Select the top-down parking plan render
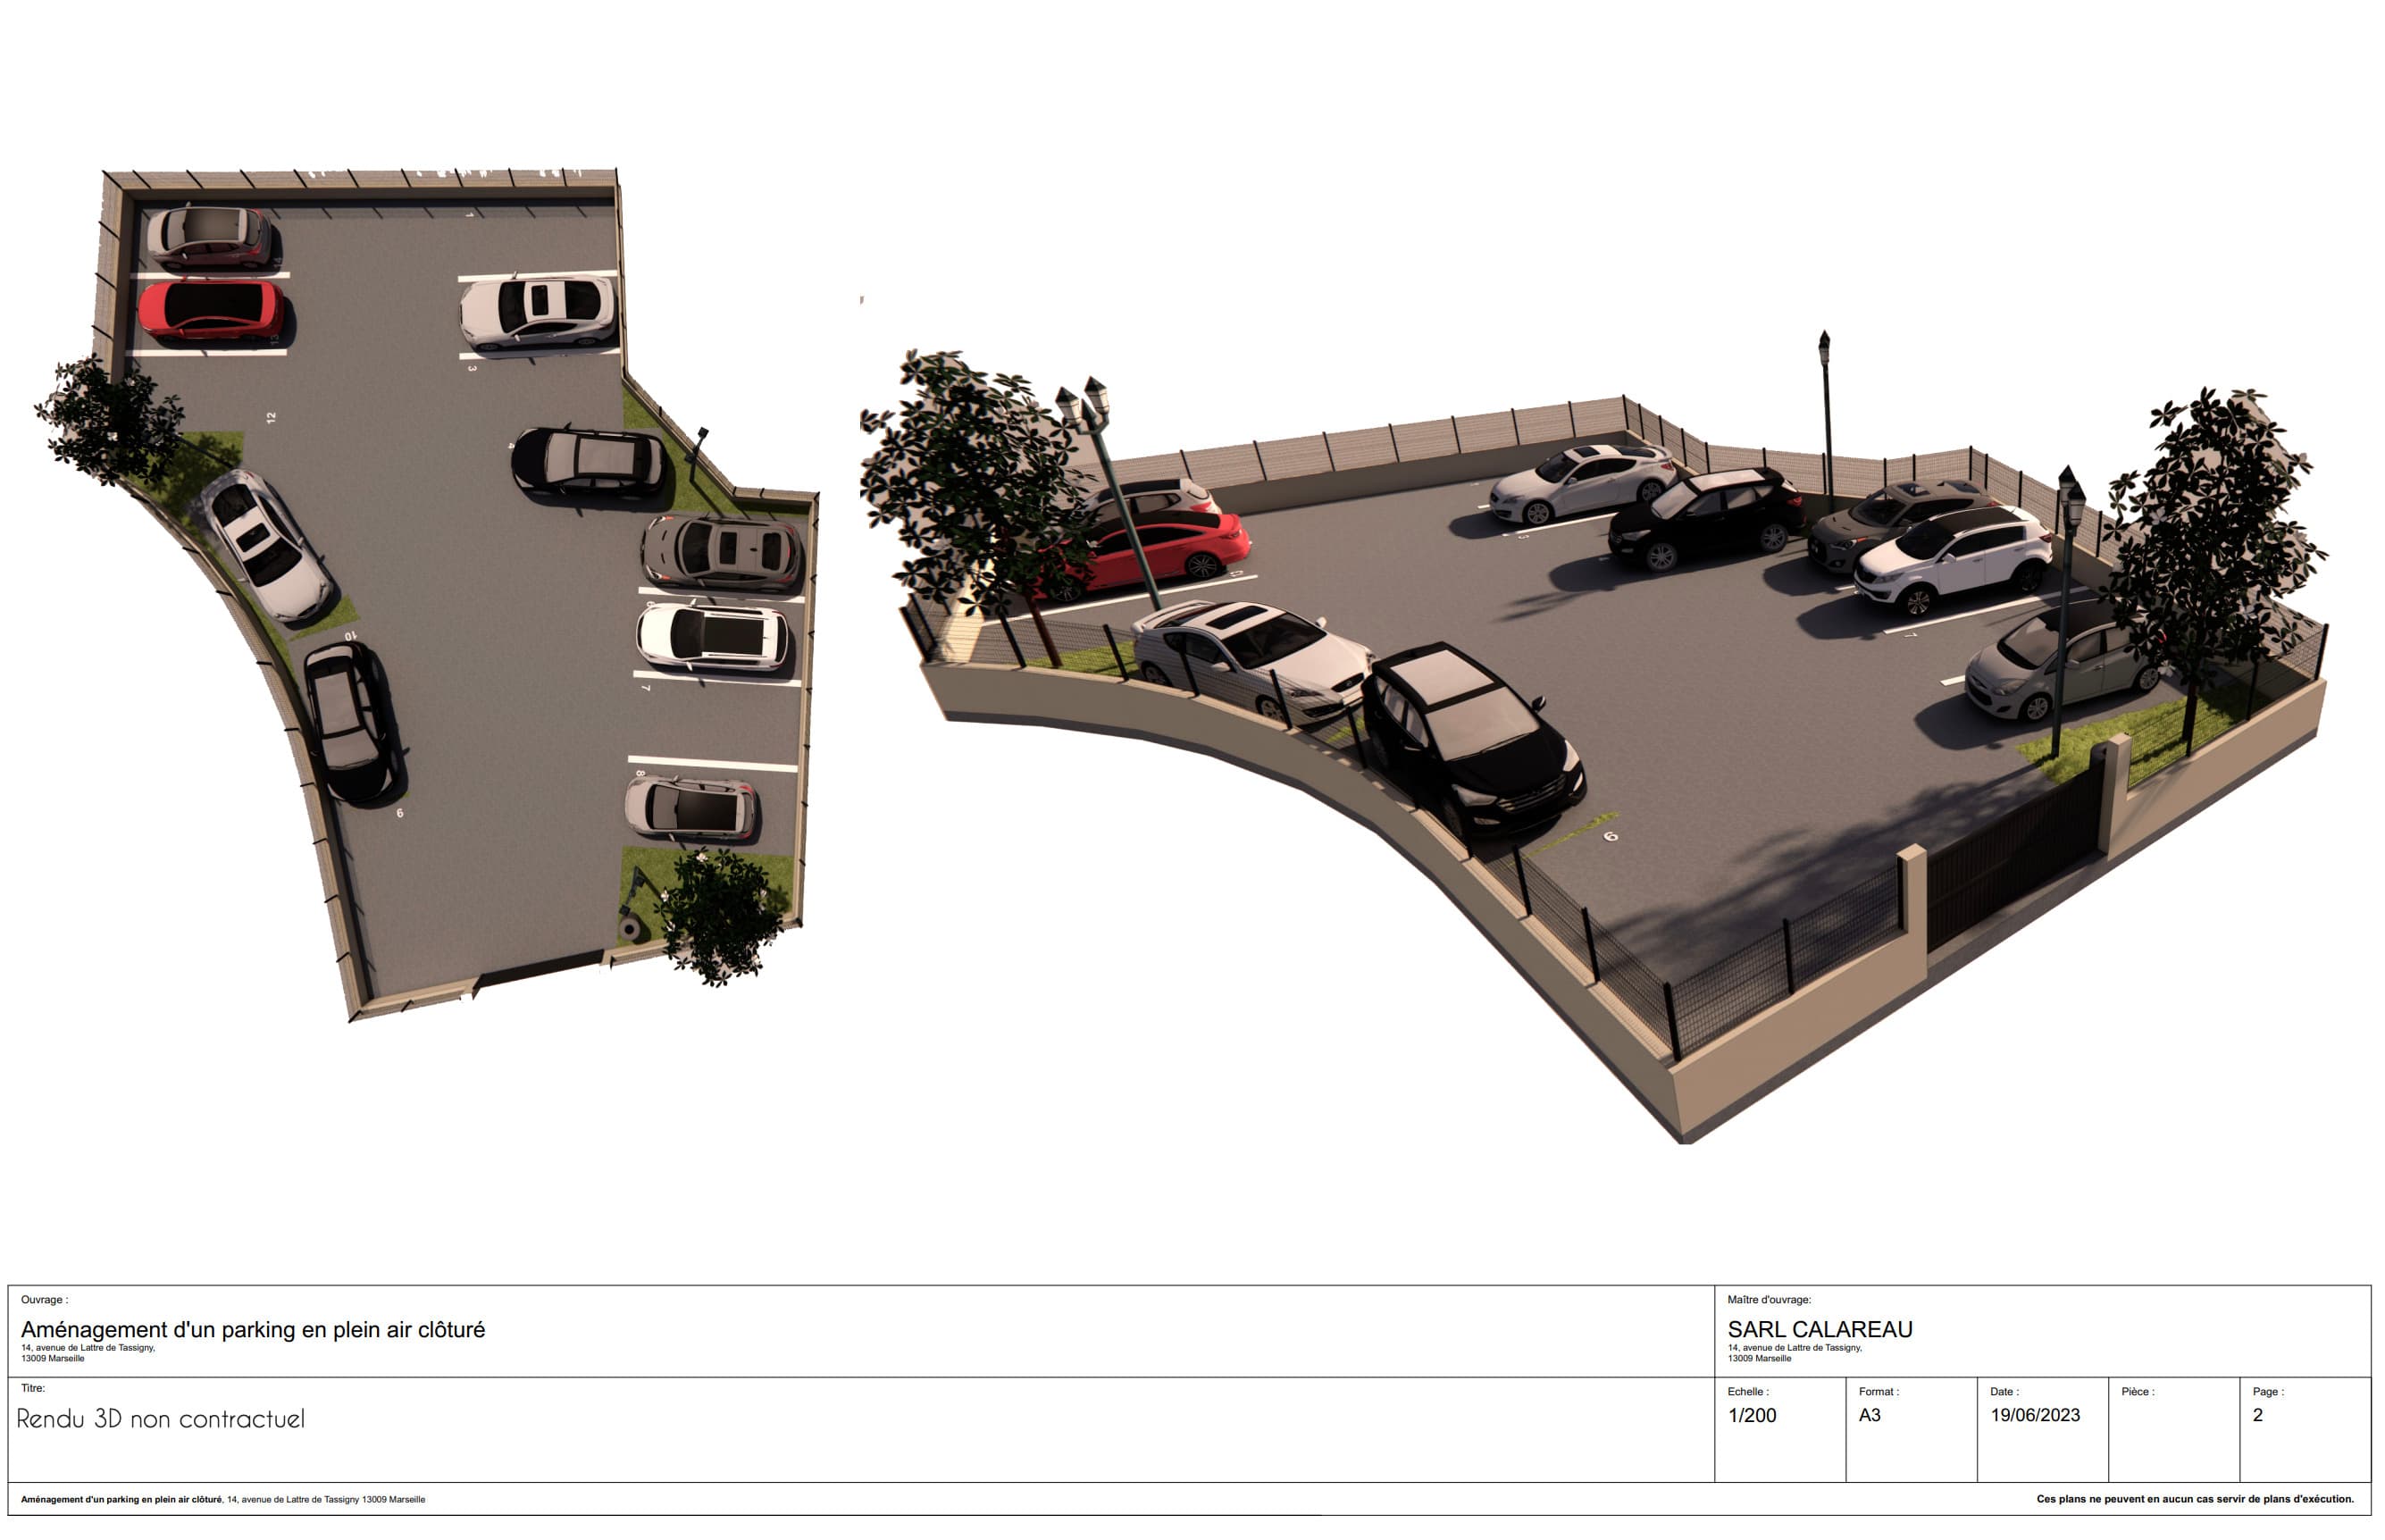The image size is (2385, 1540). pyautogui.click(x=427, y=596)
